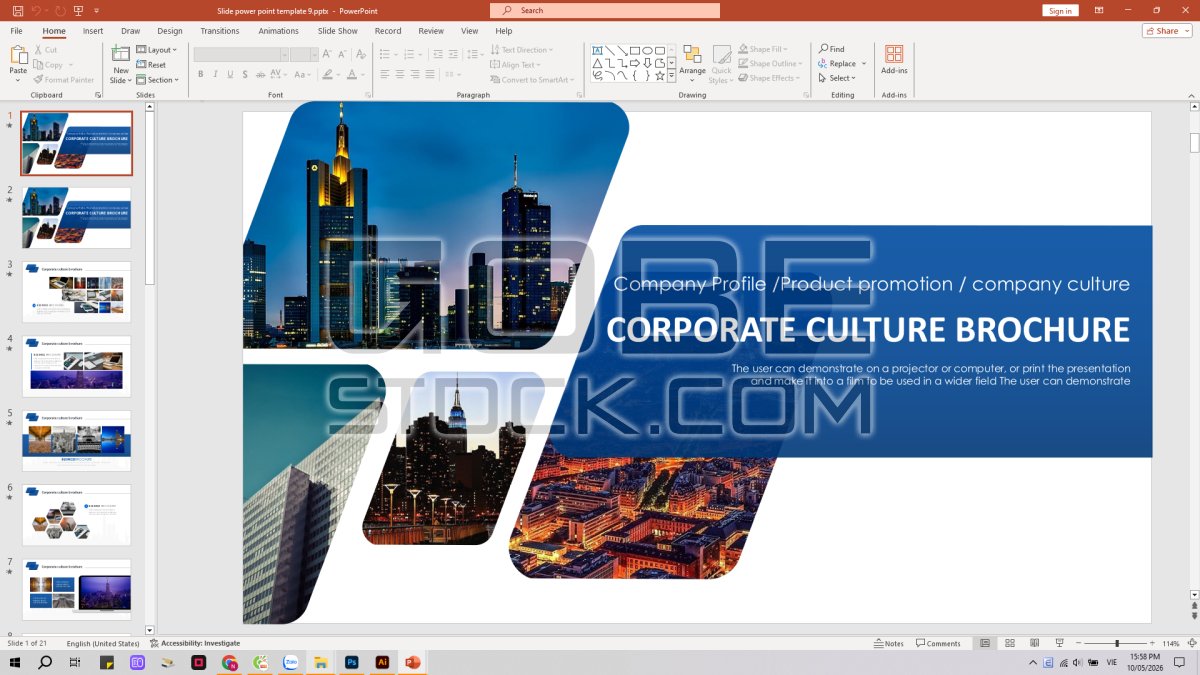Collapse the ribbon with chevron

1191,95
